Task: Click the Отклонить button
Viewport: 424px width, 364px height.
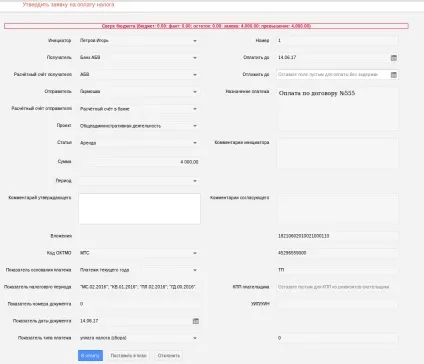Action: [169, 356]
